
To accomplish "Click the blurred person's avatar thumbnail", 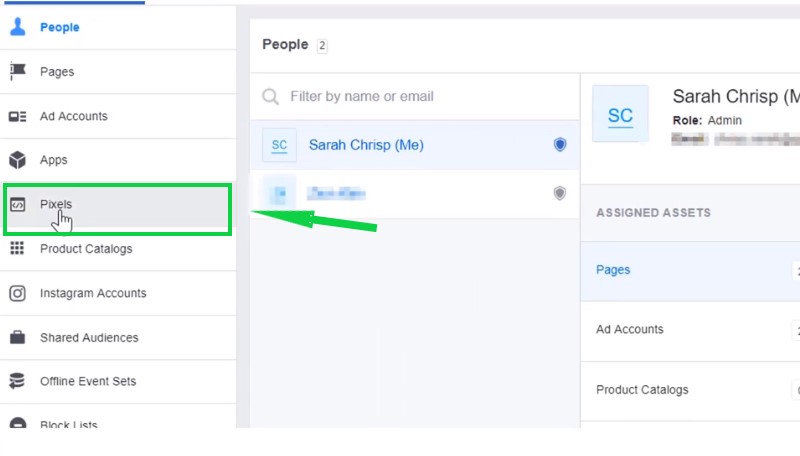I will tap(279, 194).
